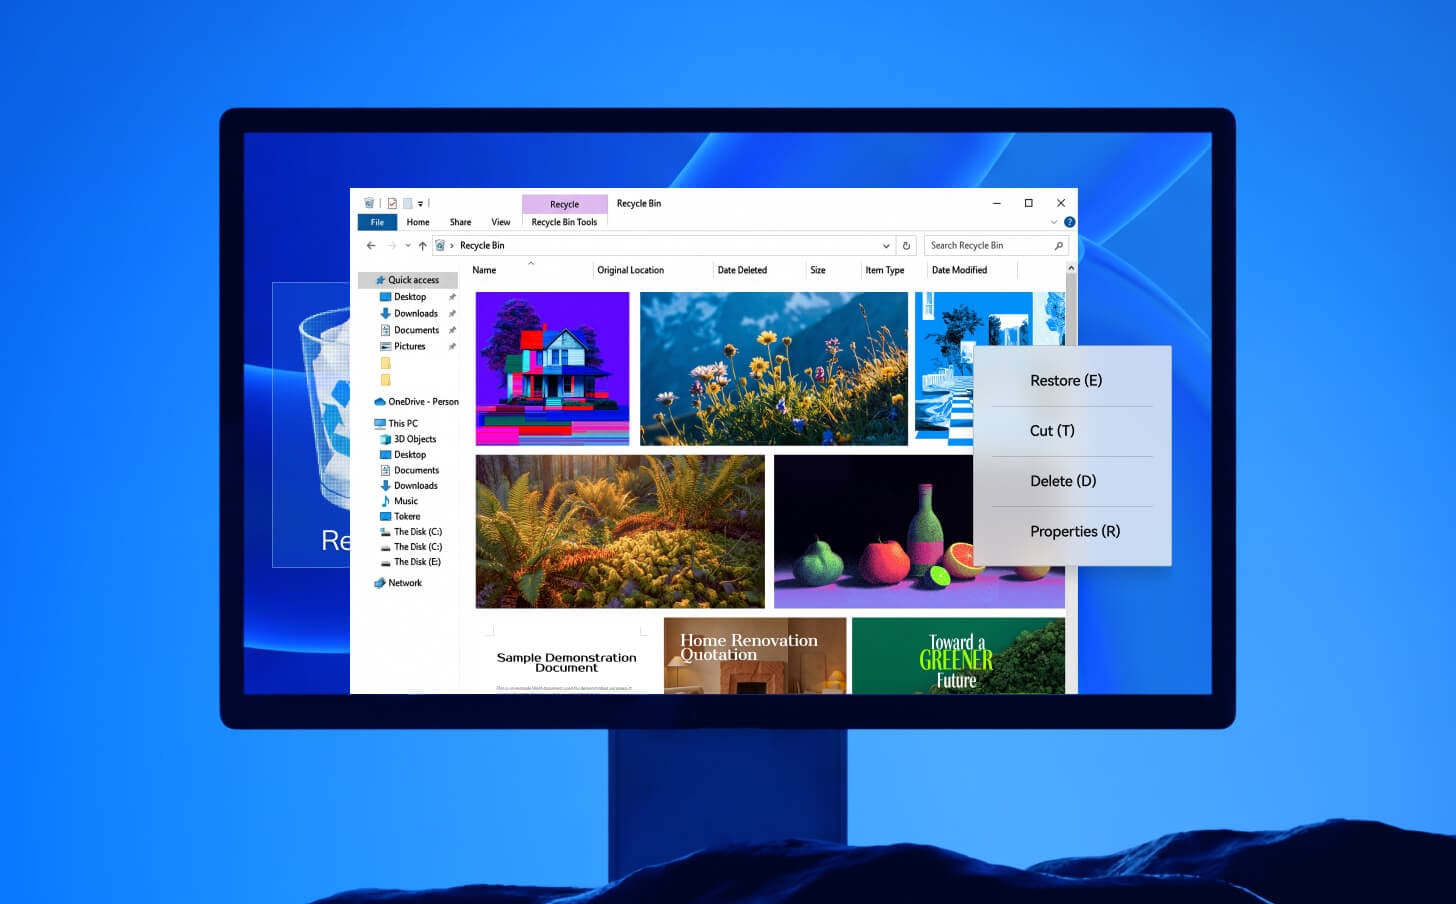
Task: Open the File menu
Action: tap(377, 222)
